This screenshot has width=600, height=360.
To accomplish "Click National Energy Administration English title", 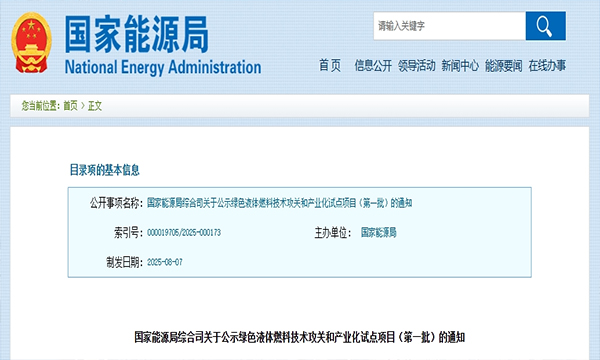I will 163,67.
